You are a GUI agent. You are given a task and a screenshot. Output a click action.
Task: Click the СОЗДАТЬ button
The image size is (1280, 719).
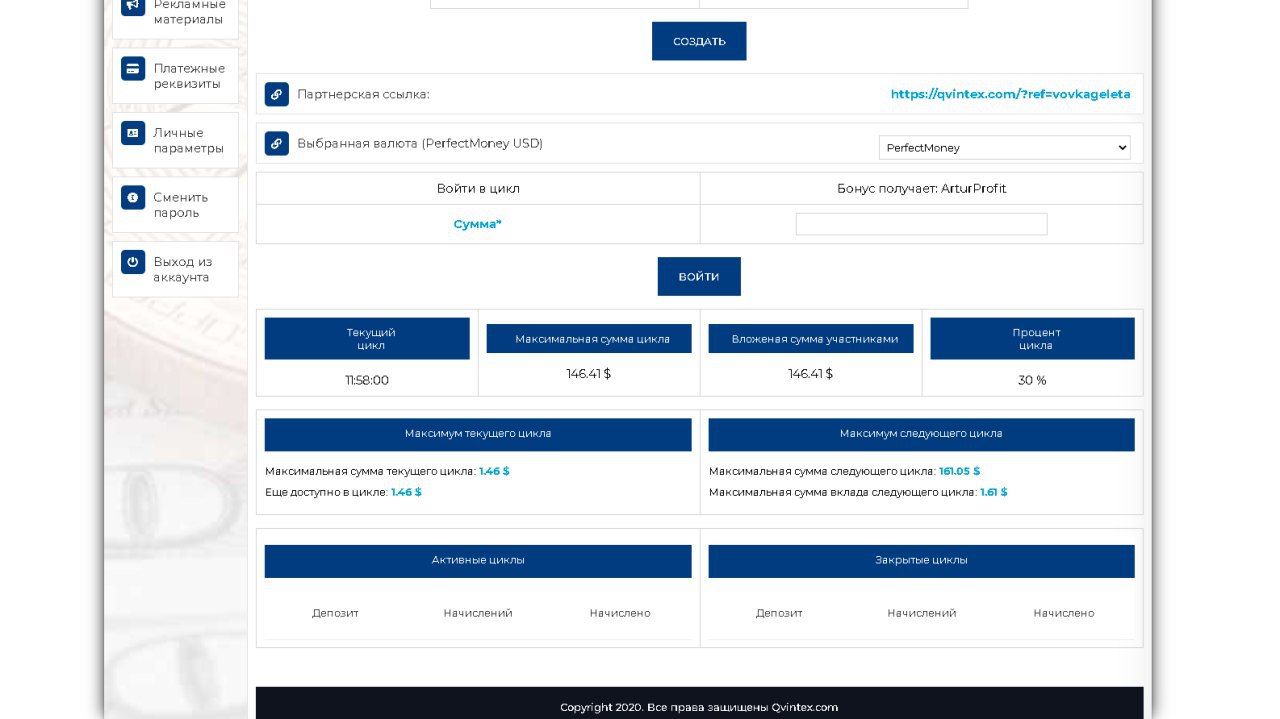[x=699, y=41]
